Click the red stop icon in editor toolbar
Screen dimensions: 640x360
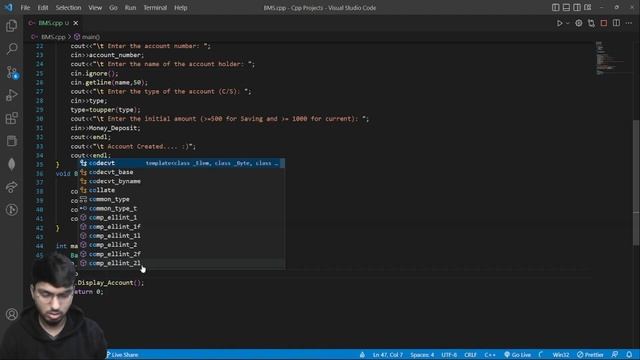point(604,23)
